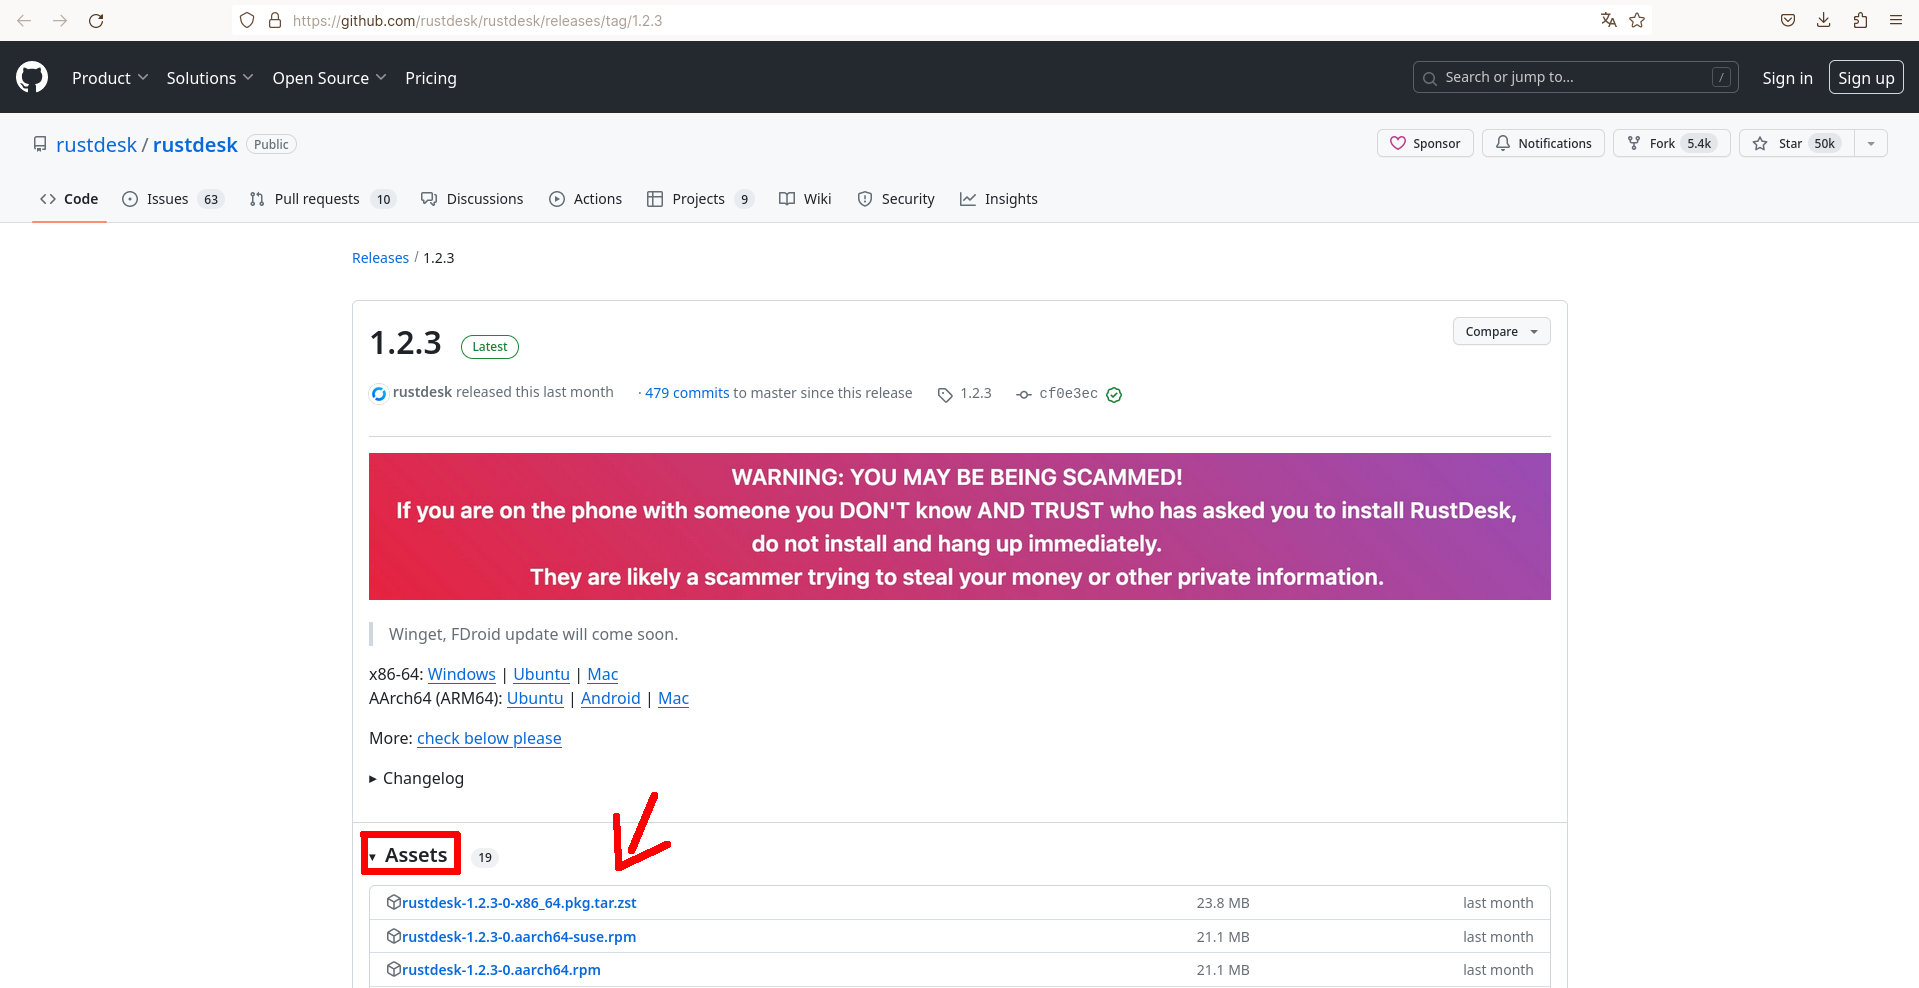The height and width of the screenshot is (988, 1919).
Task: Open the Product navigation dropdown
Action: click(109, 78)
